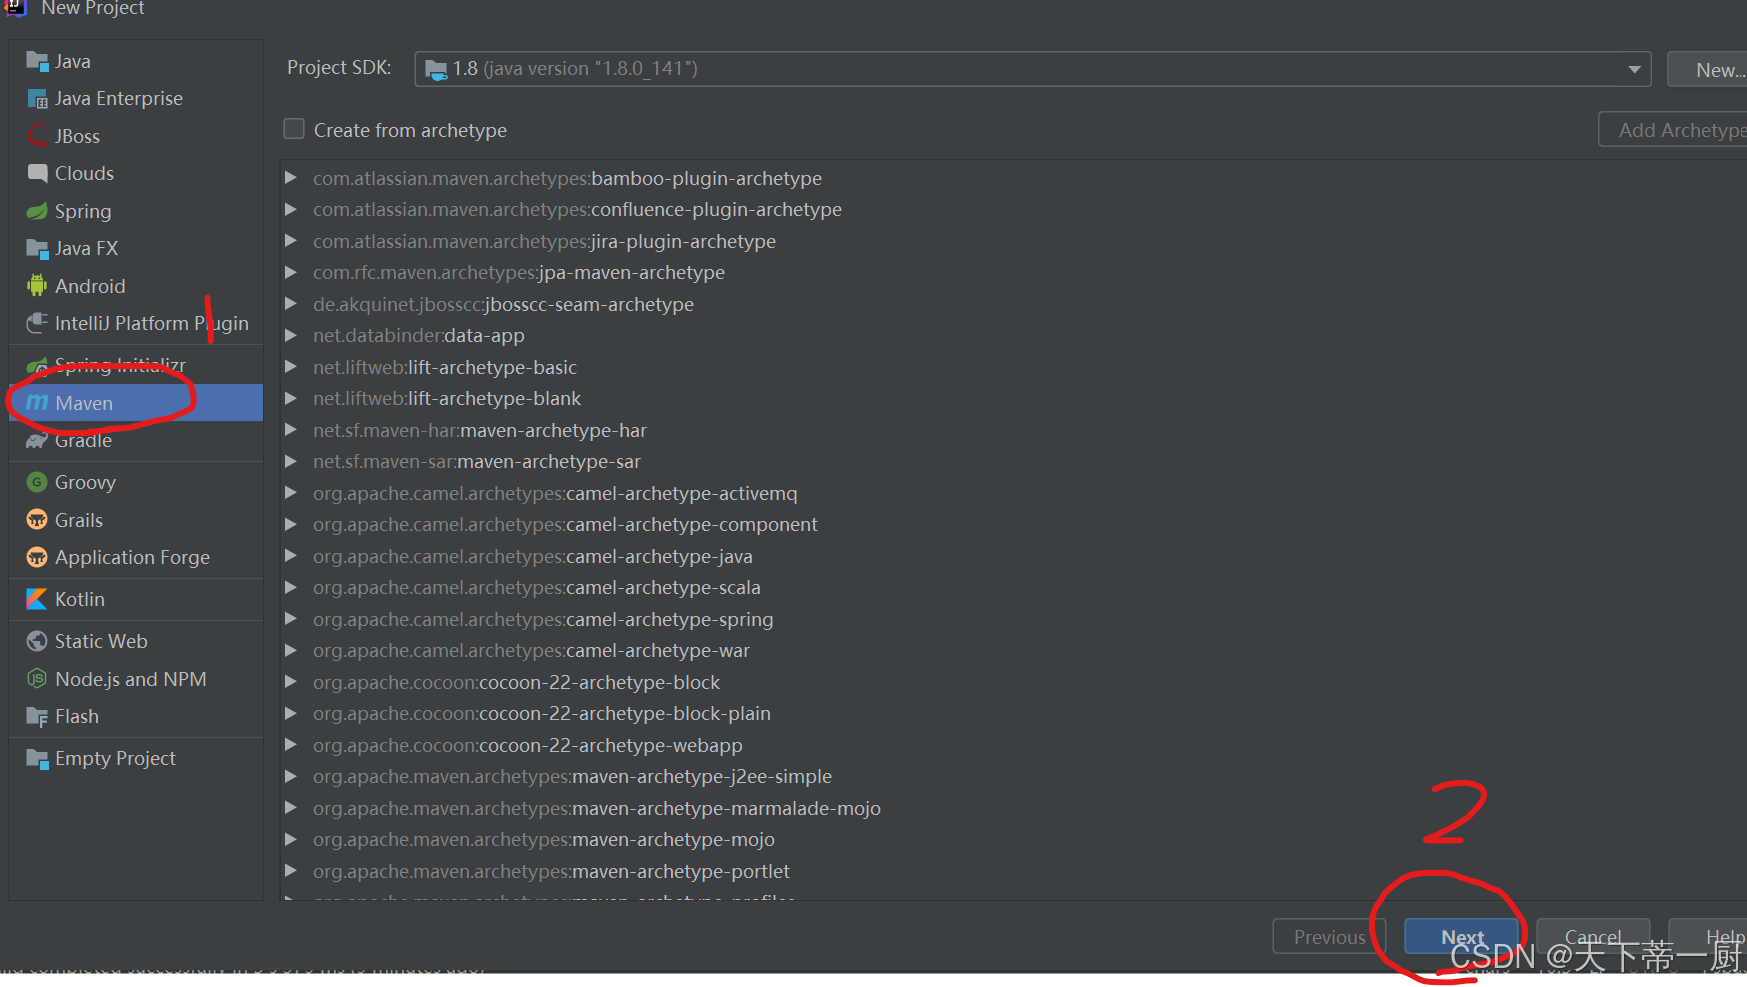Select Maven project category
Screen dimensions: 1747x987
click(x=136, y=402)
